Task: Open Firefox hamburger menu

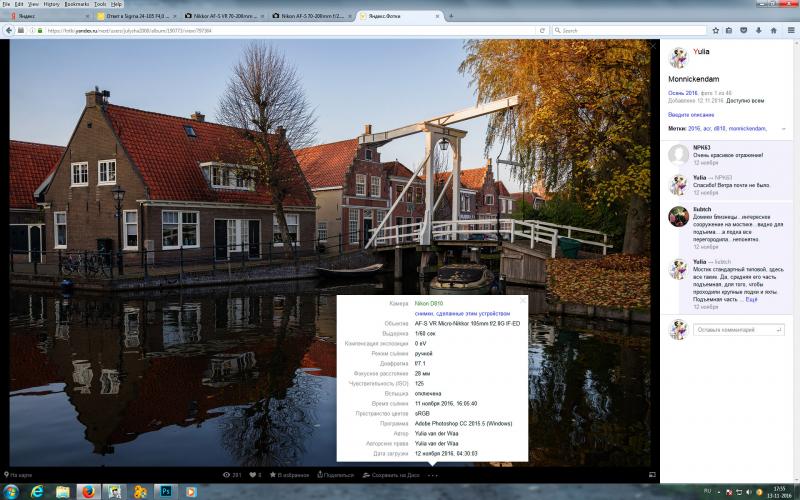Action: [791, 31]
